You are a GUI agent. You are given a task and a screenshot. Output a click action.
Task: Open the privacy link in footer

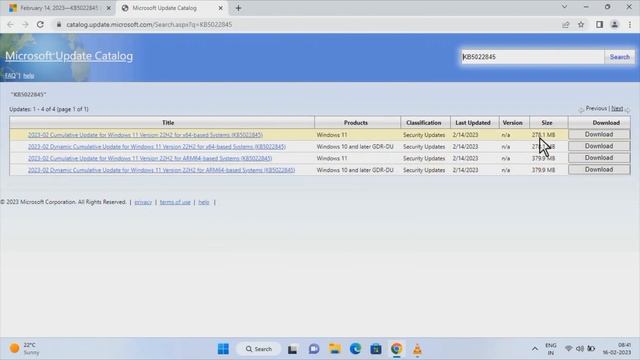(143, 202)
